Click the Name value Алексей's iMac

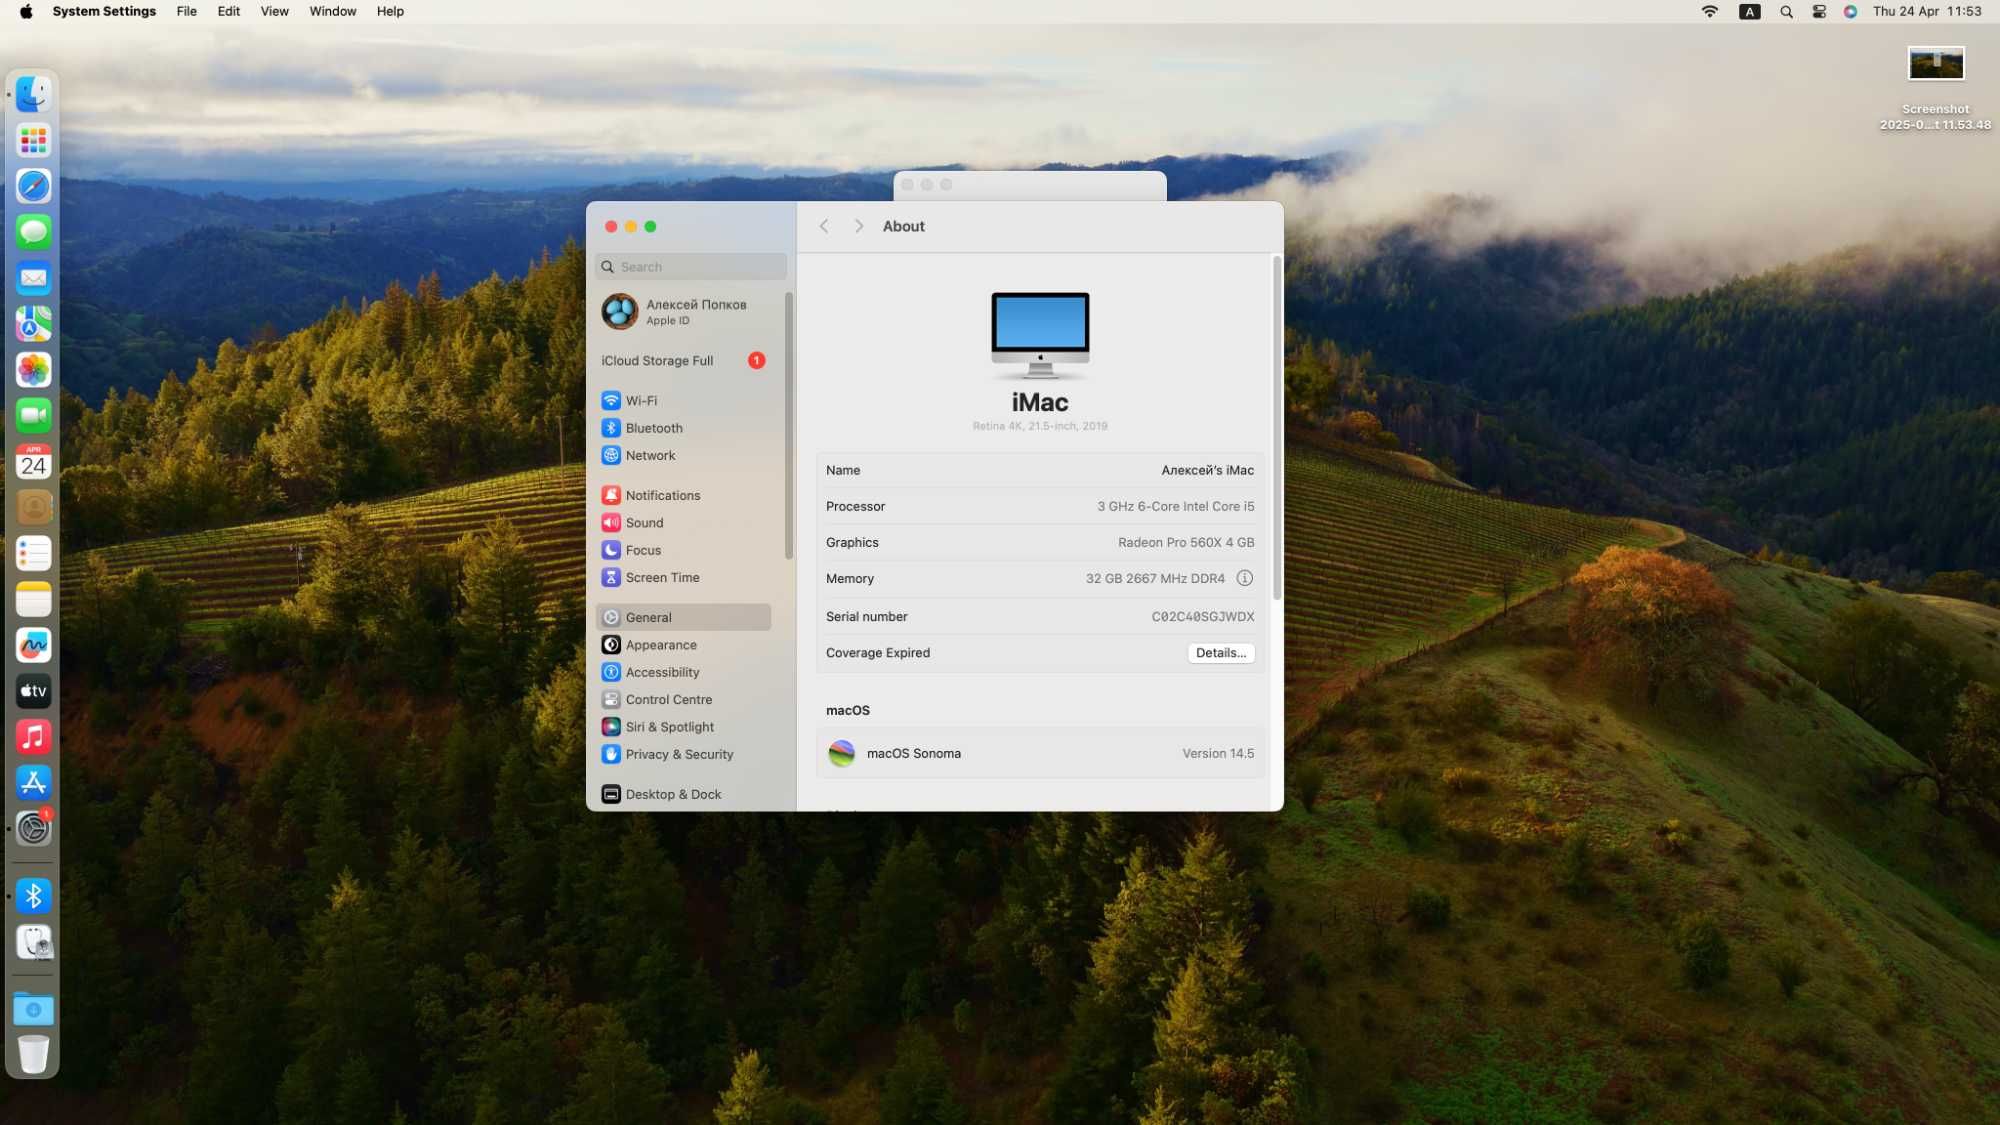point(1207,471)
